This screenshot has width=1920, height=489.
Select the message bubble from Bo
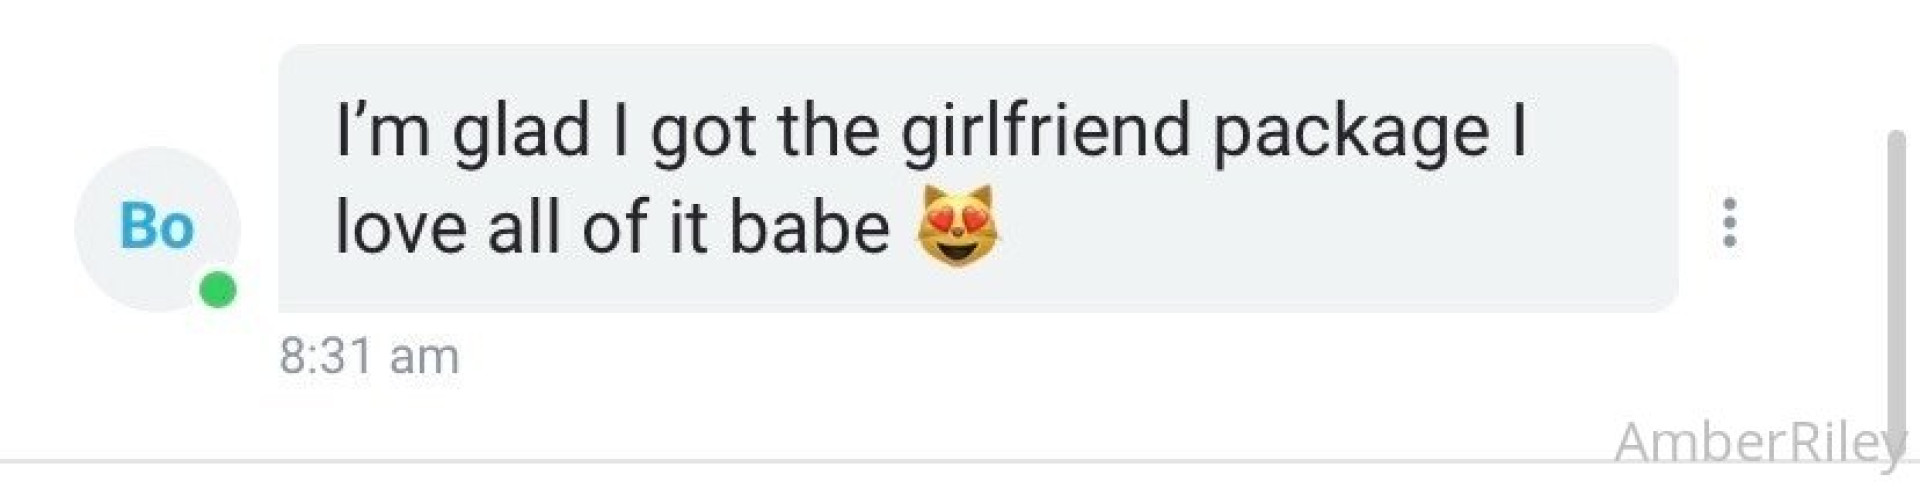pyautogui.click(x=978, y=178)
